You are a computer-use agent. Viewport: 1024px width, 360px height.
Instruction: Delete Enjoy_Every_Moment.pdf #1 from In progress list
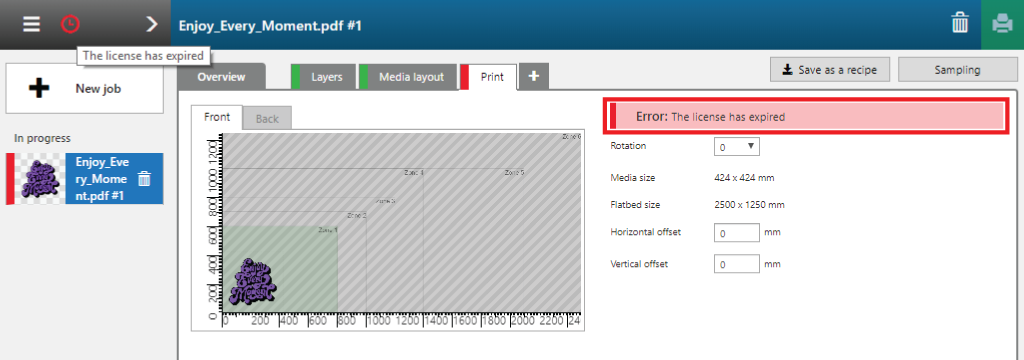145,179
